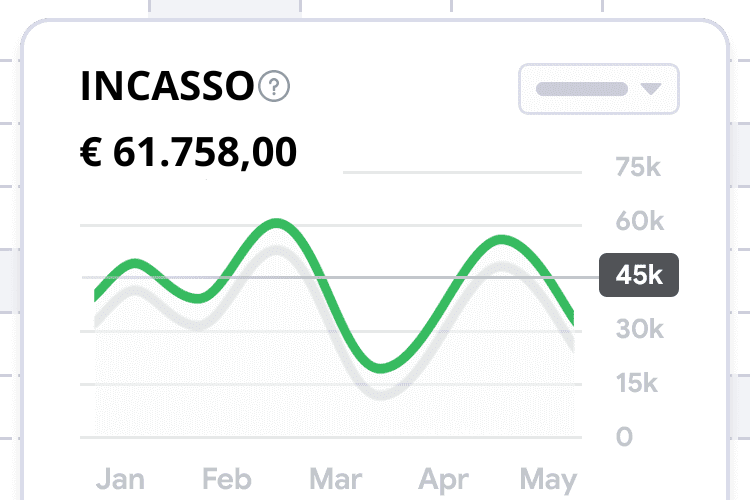Click the Feb month label
The image size is (750, 500).
tap(227, 479)
